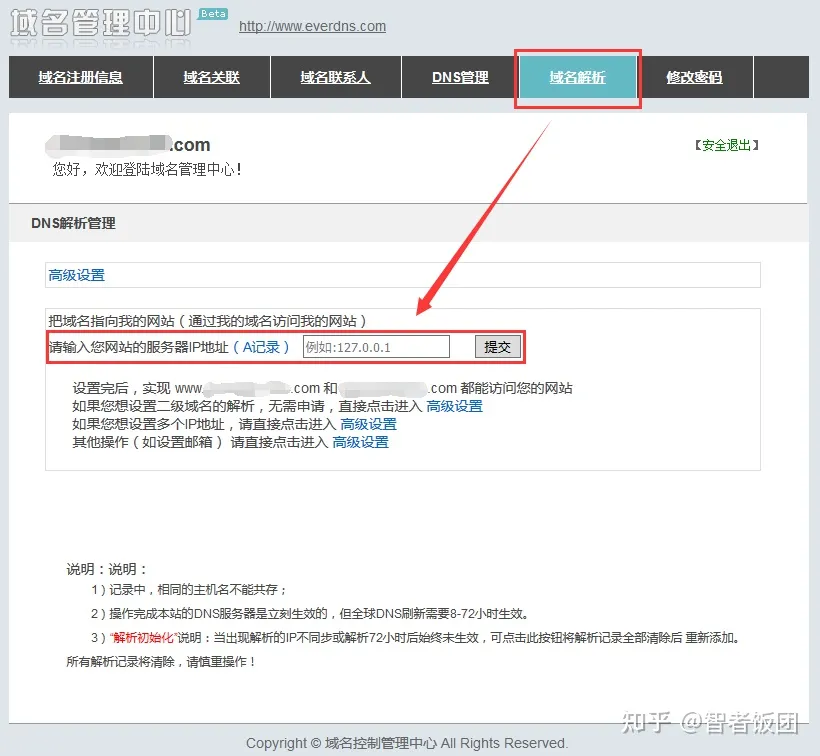Open the 修改密码 tab
Screen dimensions: 820x756
point(694,77)
